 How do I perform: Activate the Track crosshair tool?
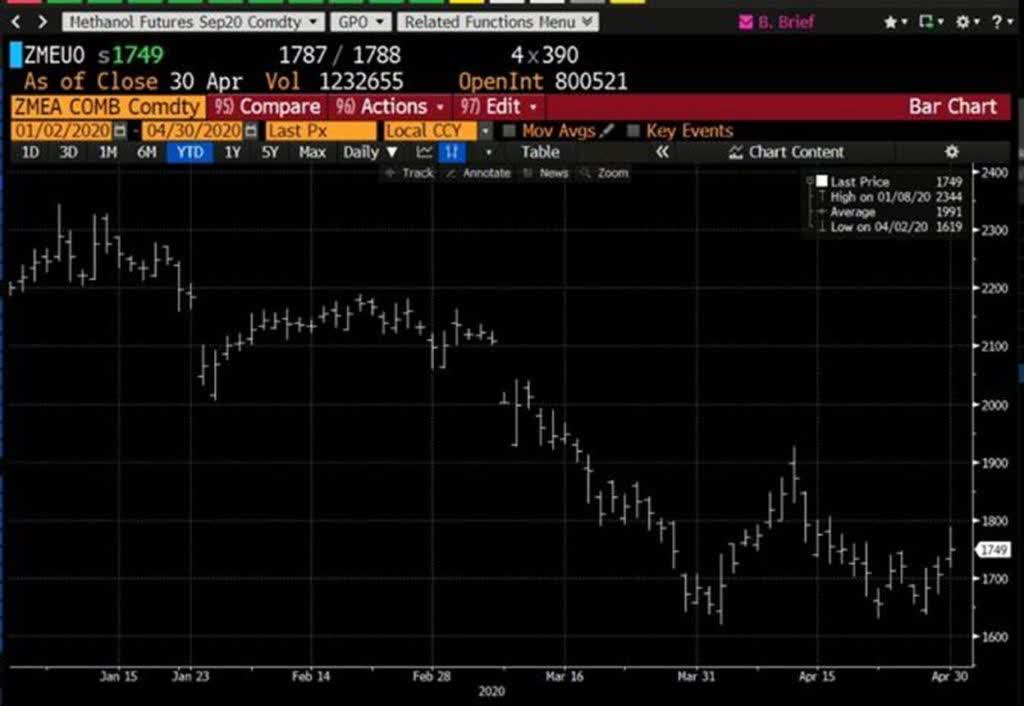point(409,173)
